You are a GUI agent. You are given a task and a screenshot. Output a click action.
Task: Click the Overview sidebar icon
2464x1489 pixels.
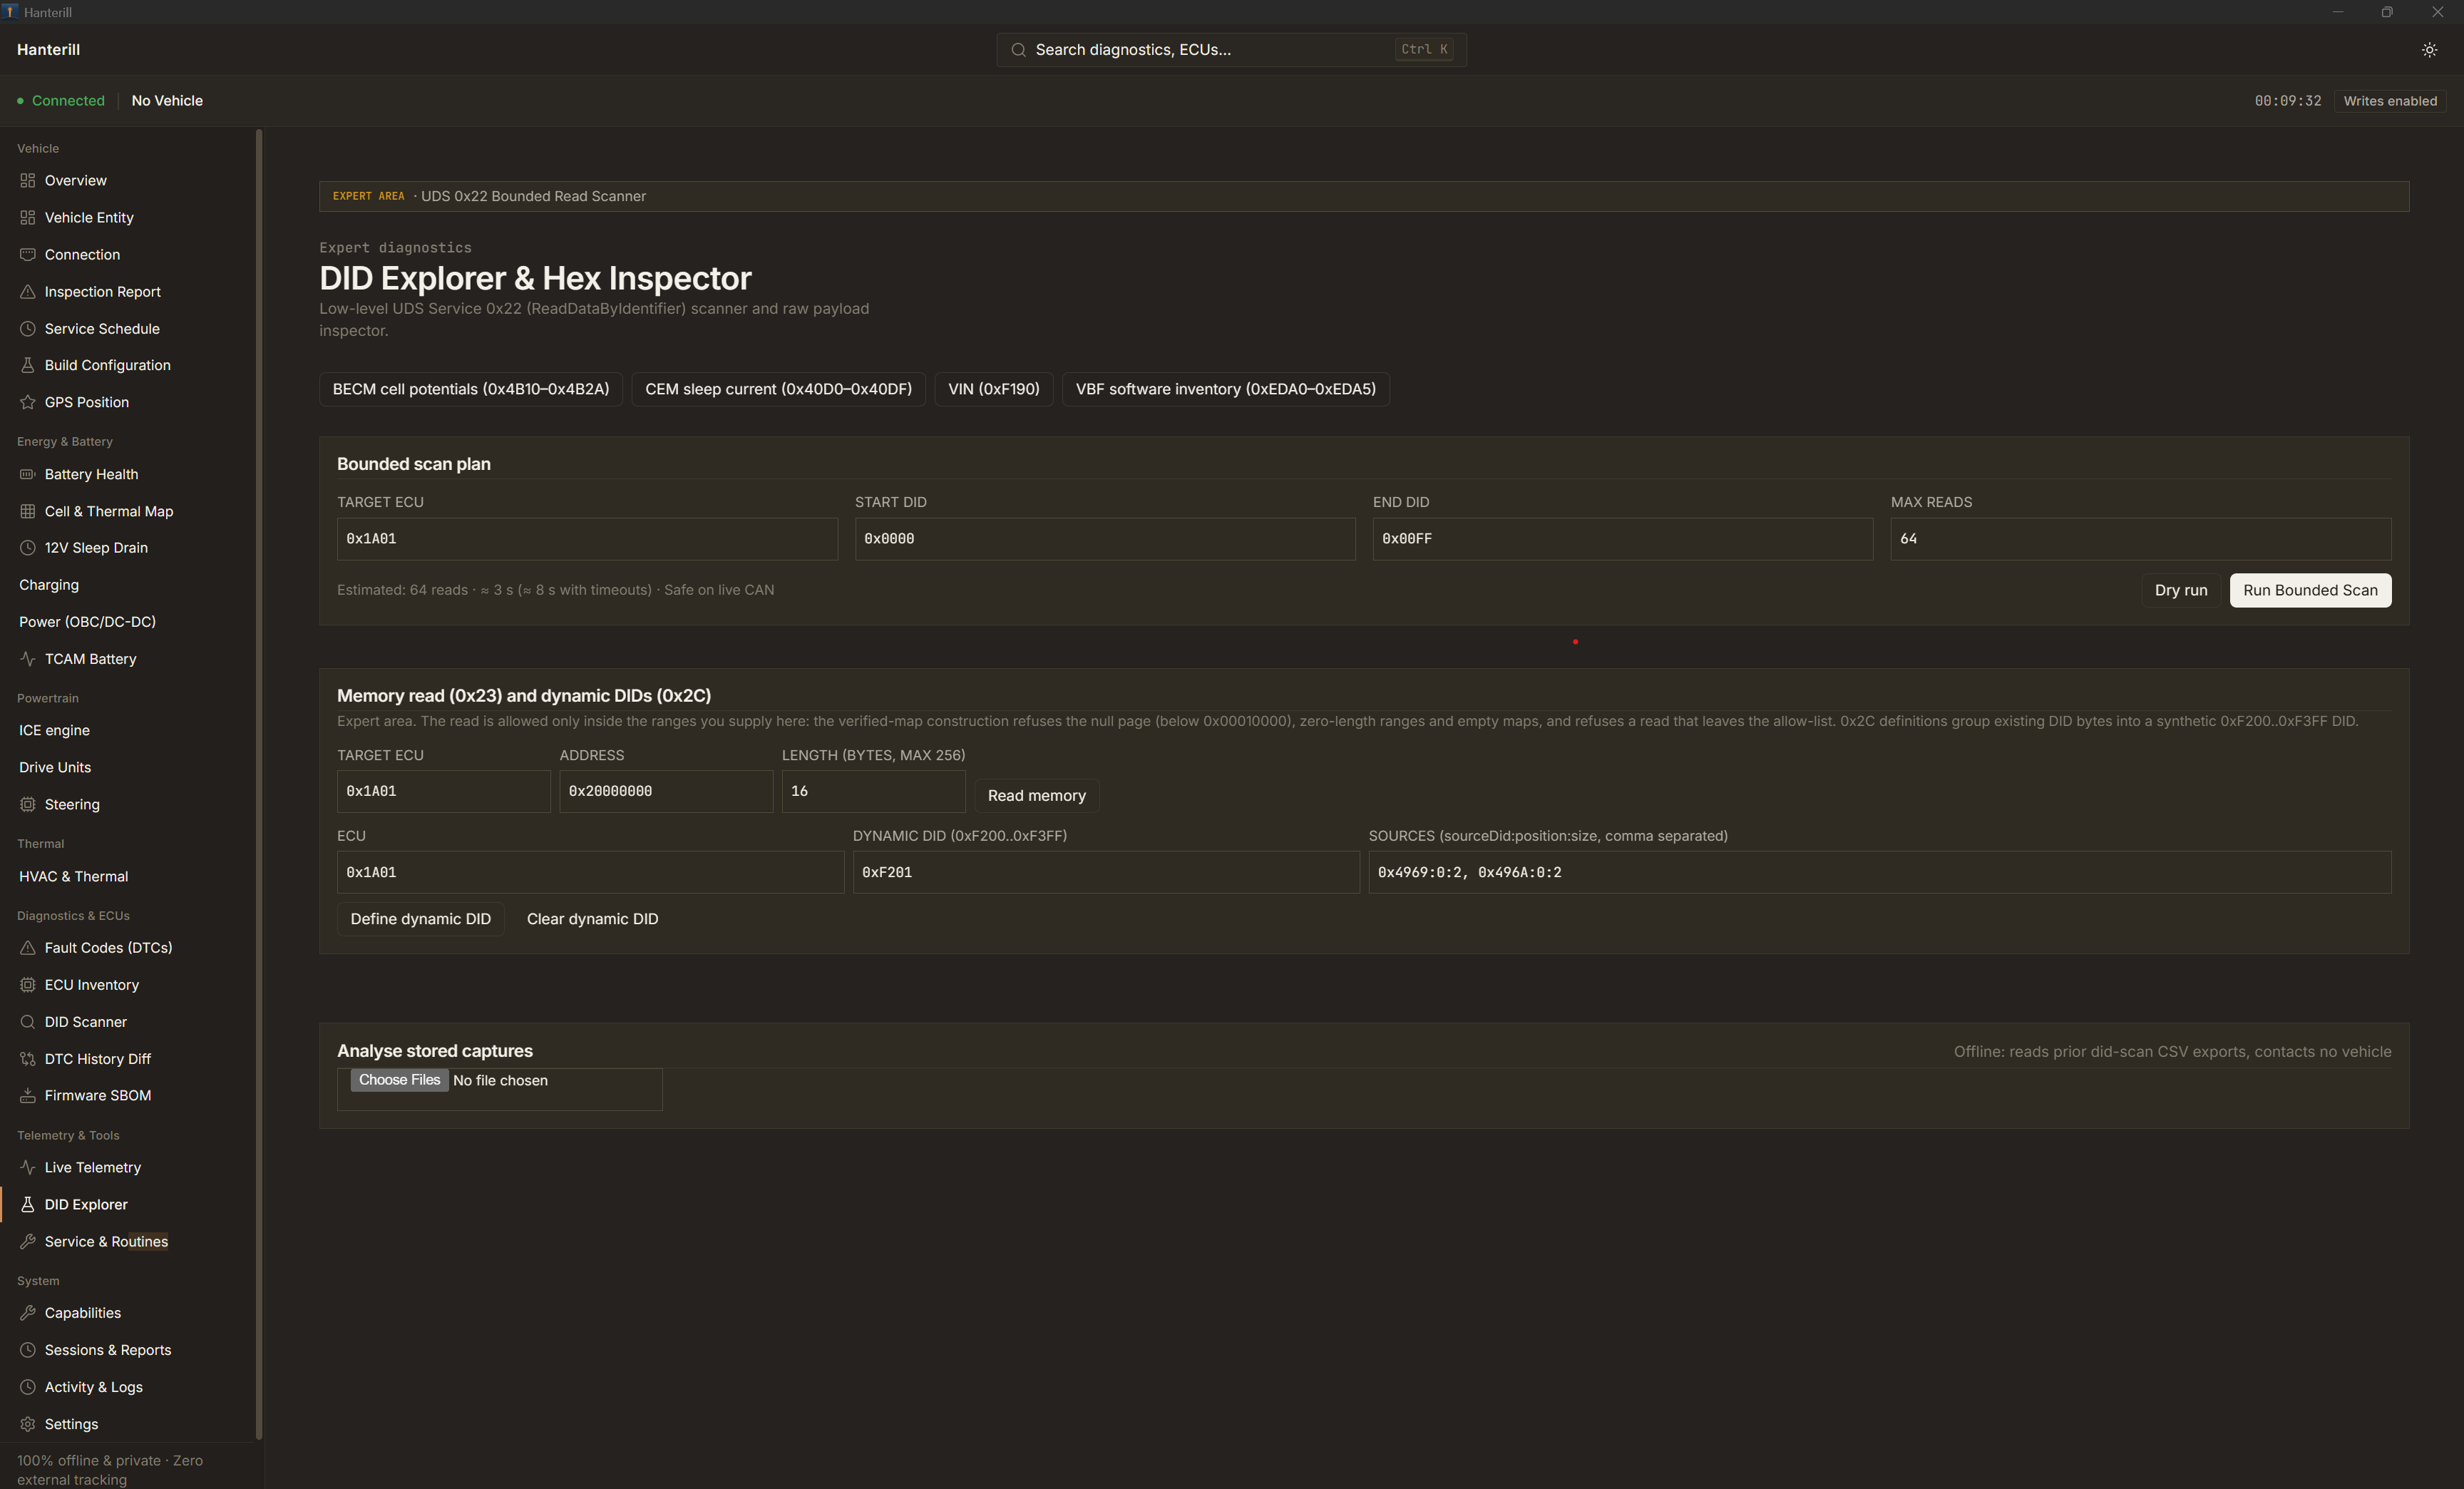click(x=27, y=181)
